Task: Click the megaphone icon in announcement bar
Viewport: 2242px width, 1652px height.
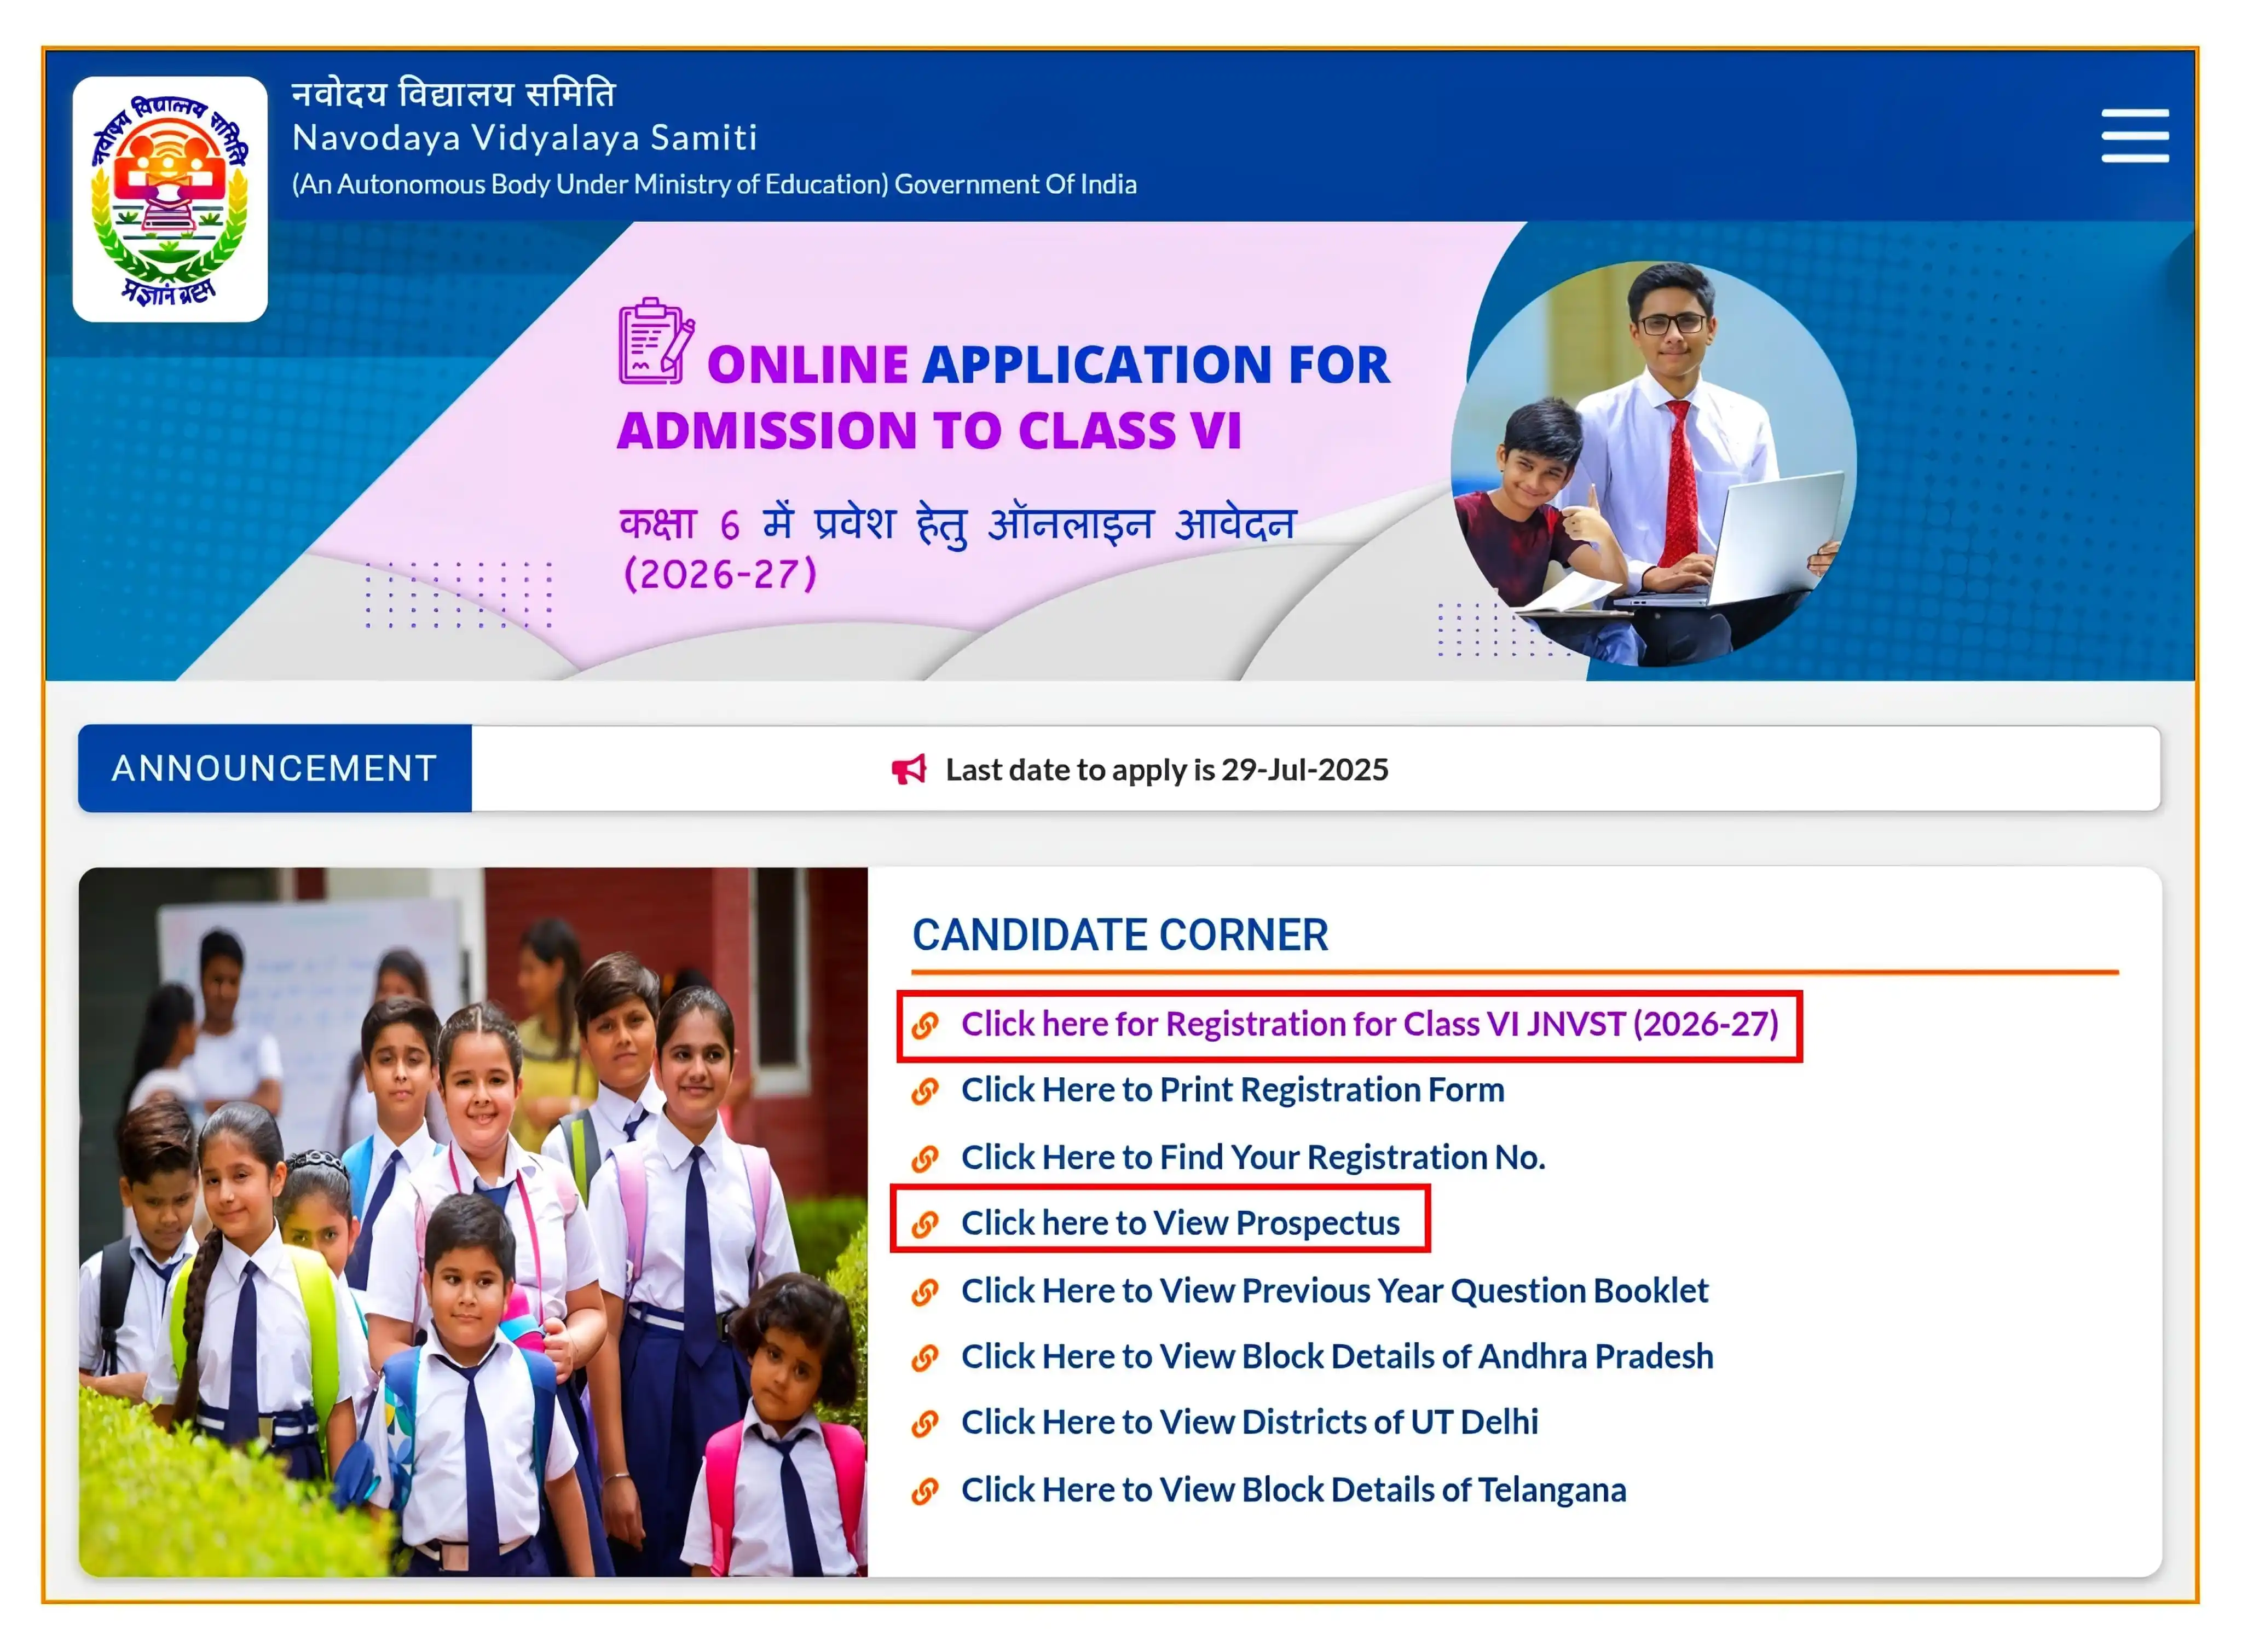Action: coord(909,769)
